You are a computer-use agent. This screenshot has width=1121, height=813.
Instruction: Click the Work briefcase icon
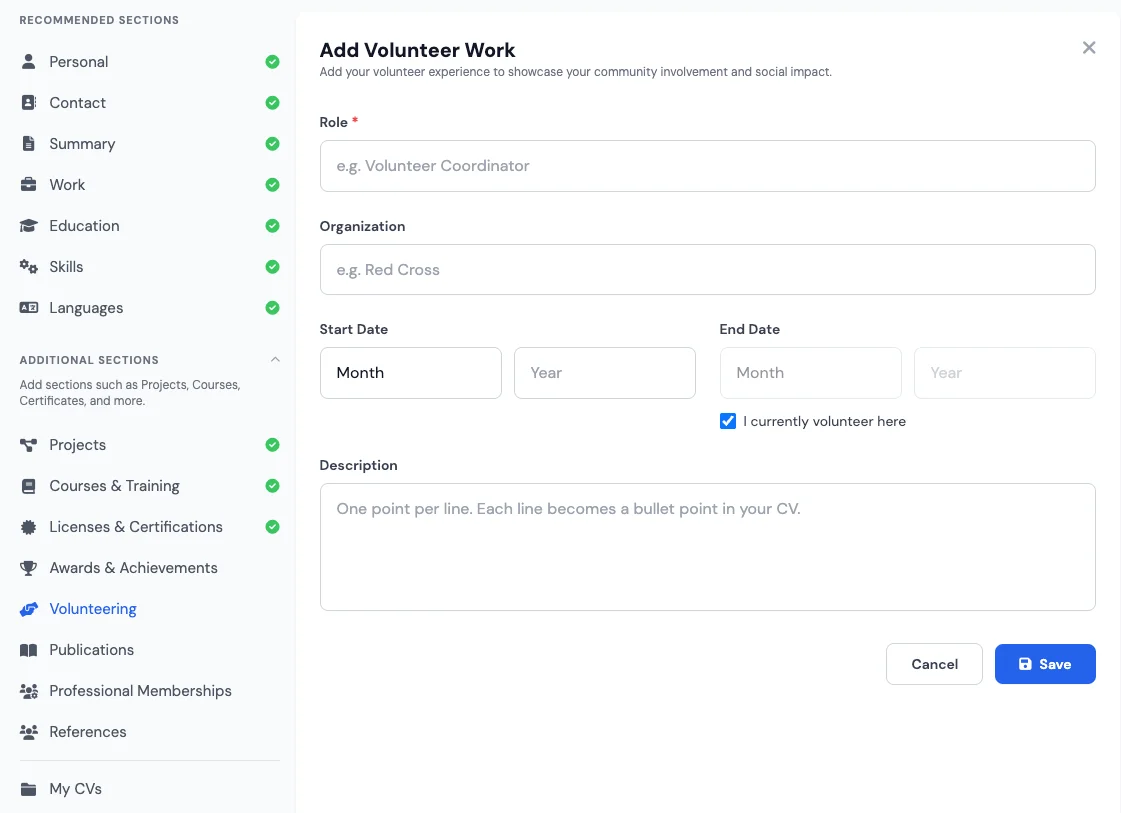pyautogui.click(x=29, y=184)
